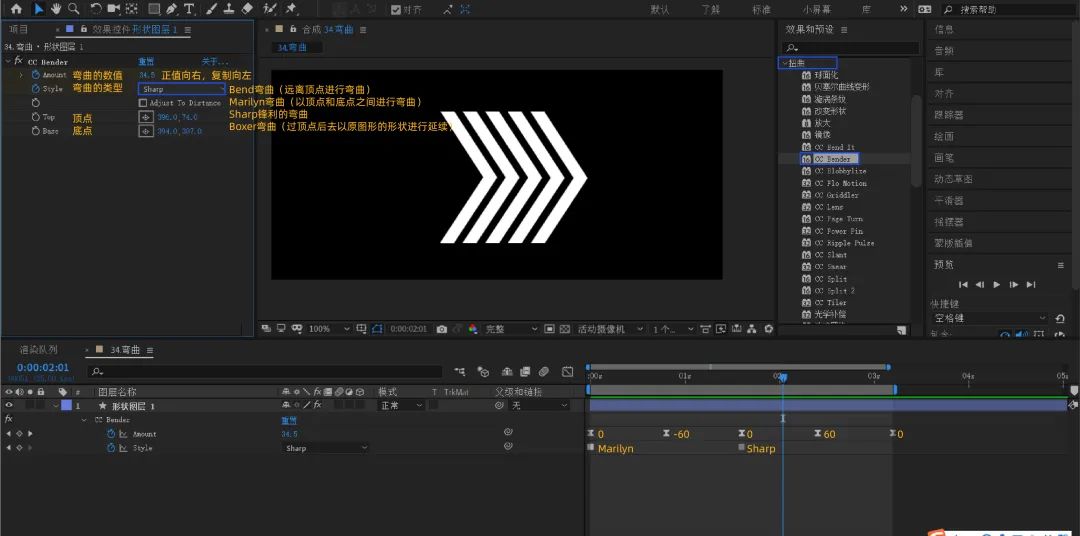Toggle the Base property stopwatch
This screenshot has width=1080, height=536.
coord(36,131)
